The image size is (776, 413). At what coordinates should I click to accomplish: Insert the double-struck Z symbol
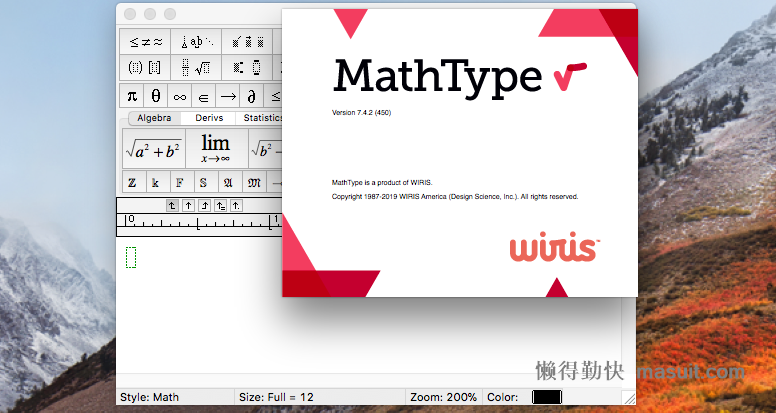(132, 183)
